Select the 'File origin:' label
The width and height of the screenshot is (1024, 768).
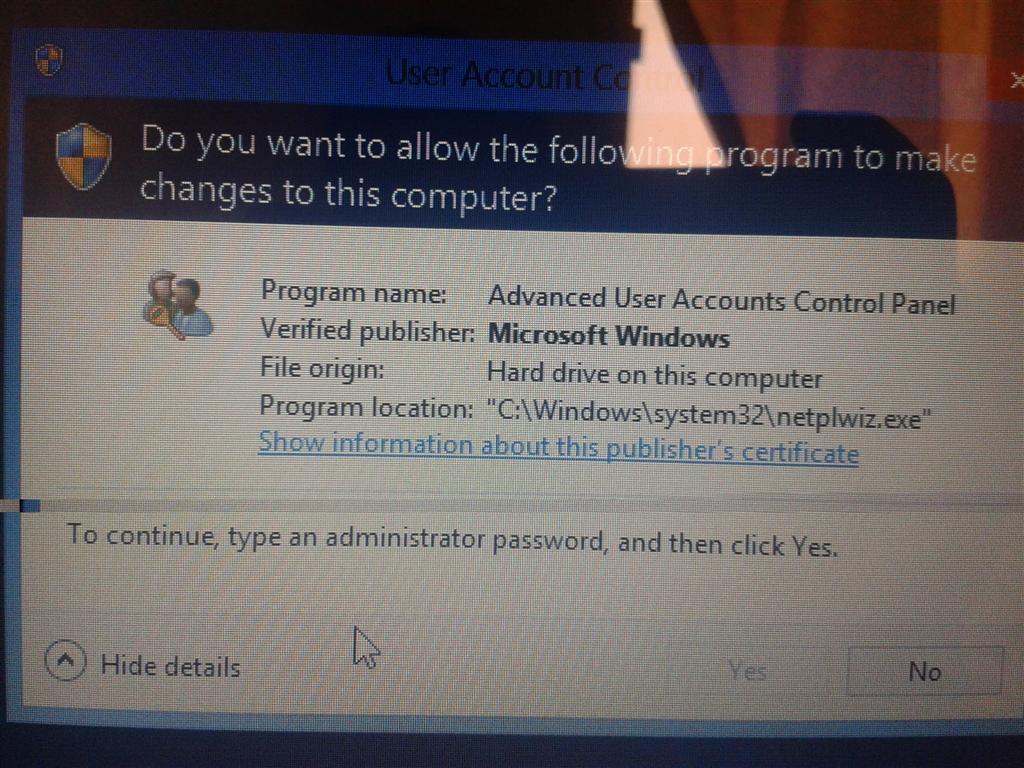coord(322,368)
